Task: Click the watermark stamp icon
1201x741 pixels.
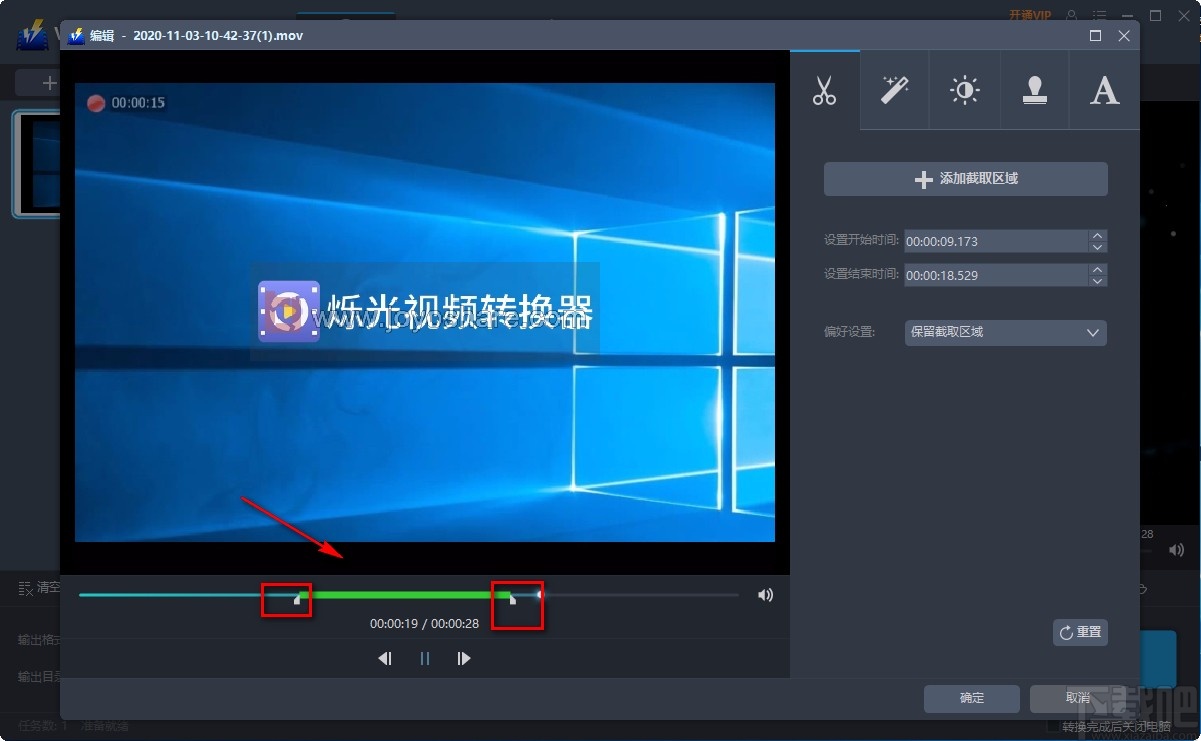Action: pos(1034,90)
